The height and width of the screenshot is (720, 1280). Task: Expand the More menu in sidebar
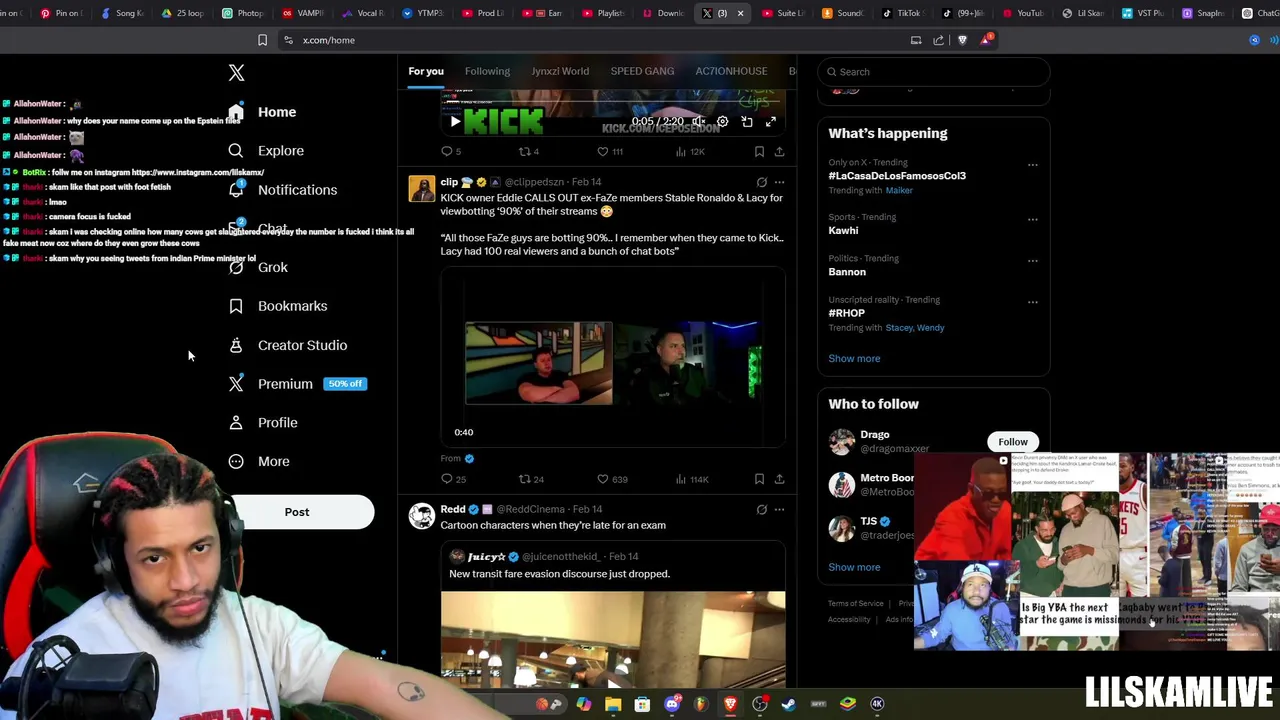click(x=259, y=462)
